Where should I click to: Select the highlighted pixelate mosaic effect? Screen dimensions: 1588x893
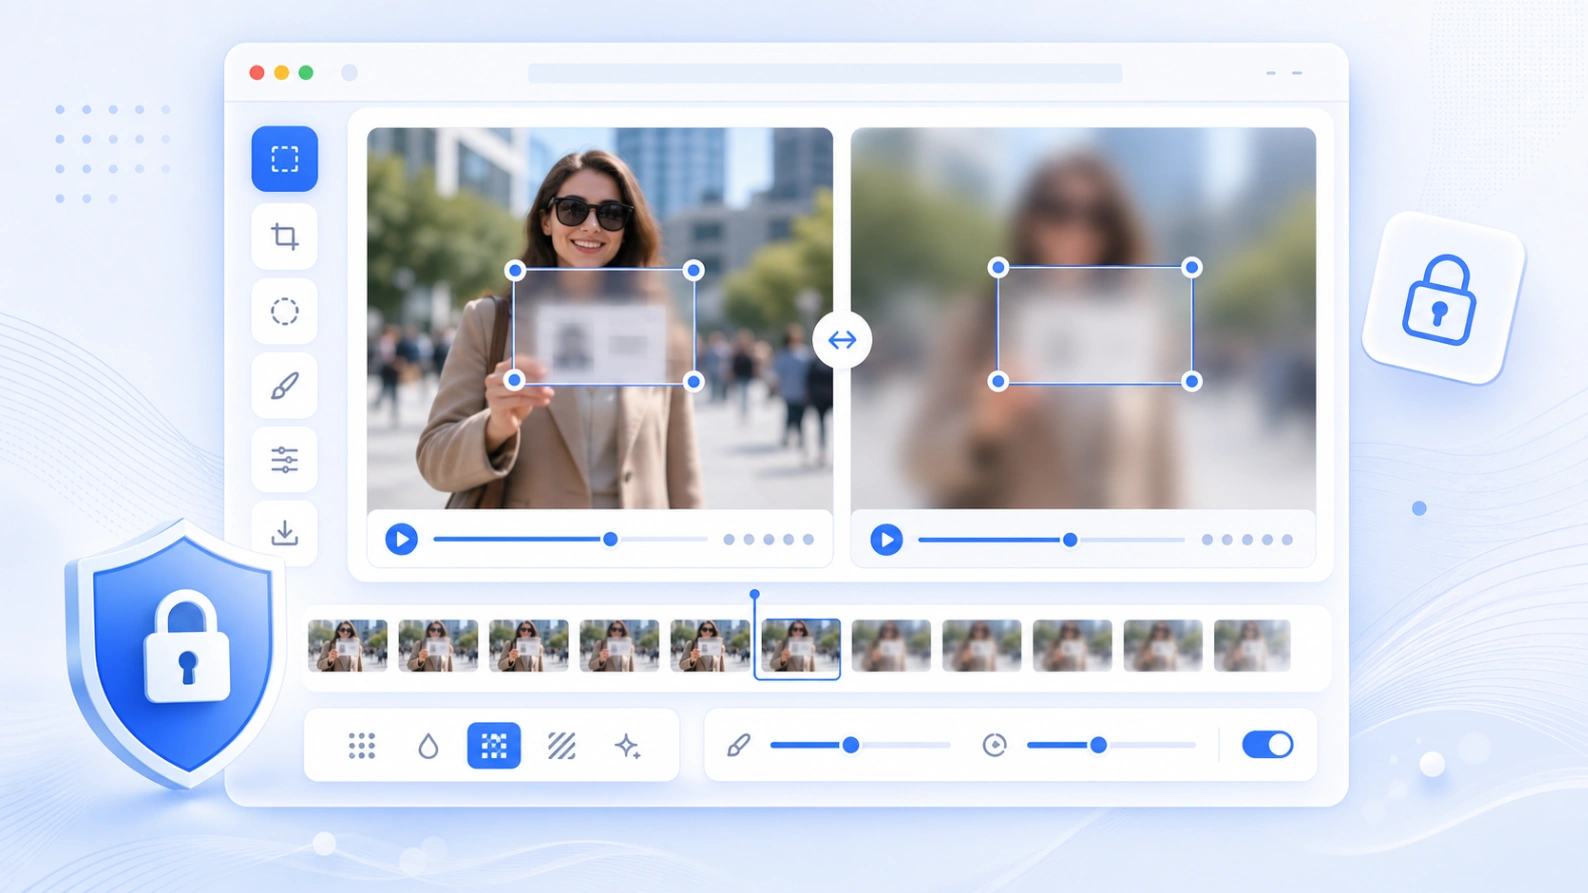494,745
